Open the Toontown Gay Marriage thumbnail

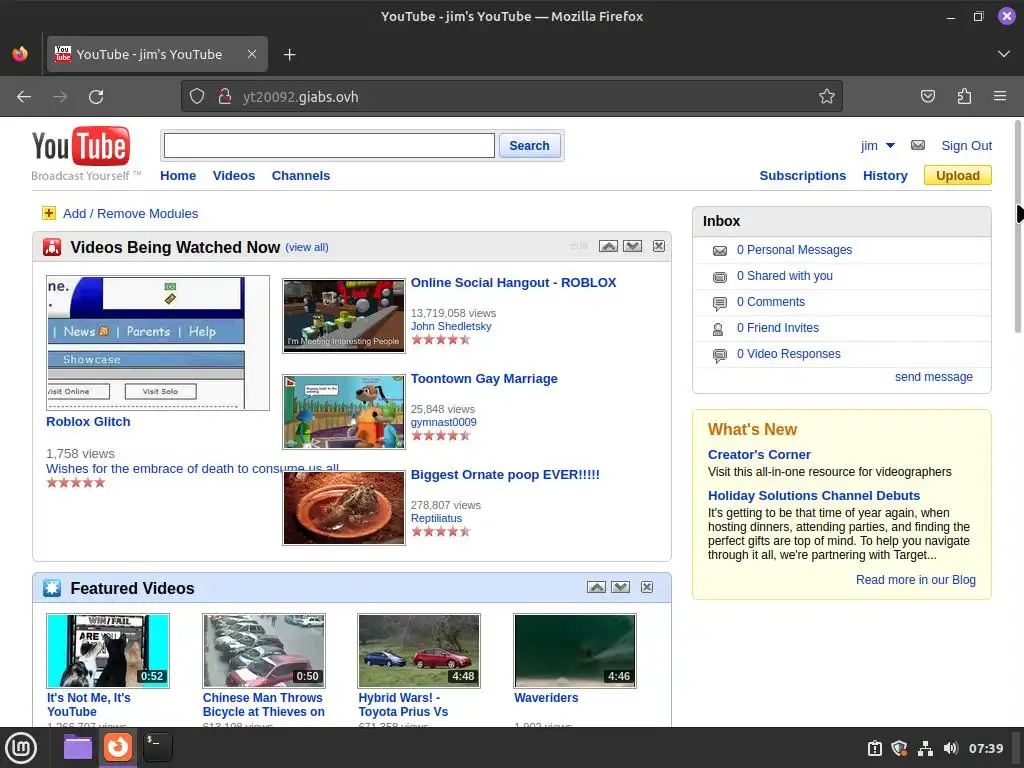pos(344,412)
